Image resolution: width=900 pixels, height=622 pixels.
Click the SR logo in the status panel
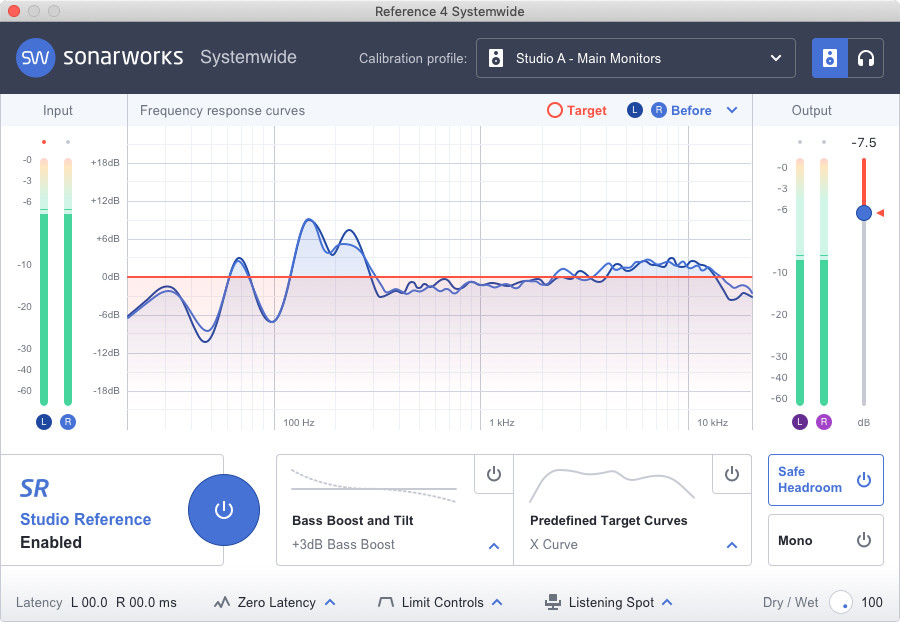pos(34,489)
